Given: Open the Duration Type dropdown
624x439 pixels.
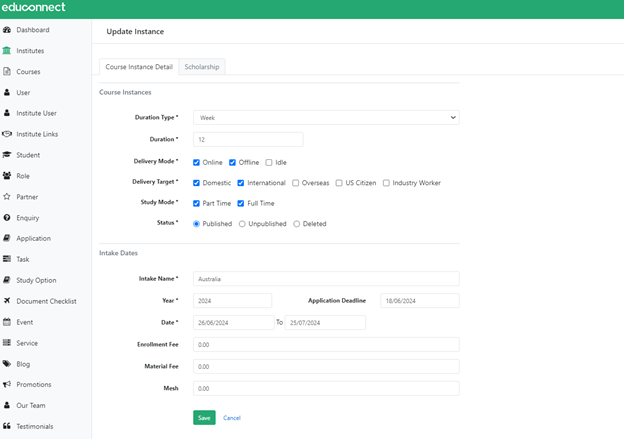Looking at the screenshot, I should (325, 117).
